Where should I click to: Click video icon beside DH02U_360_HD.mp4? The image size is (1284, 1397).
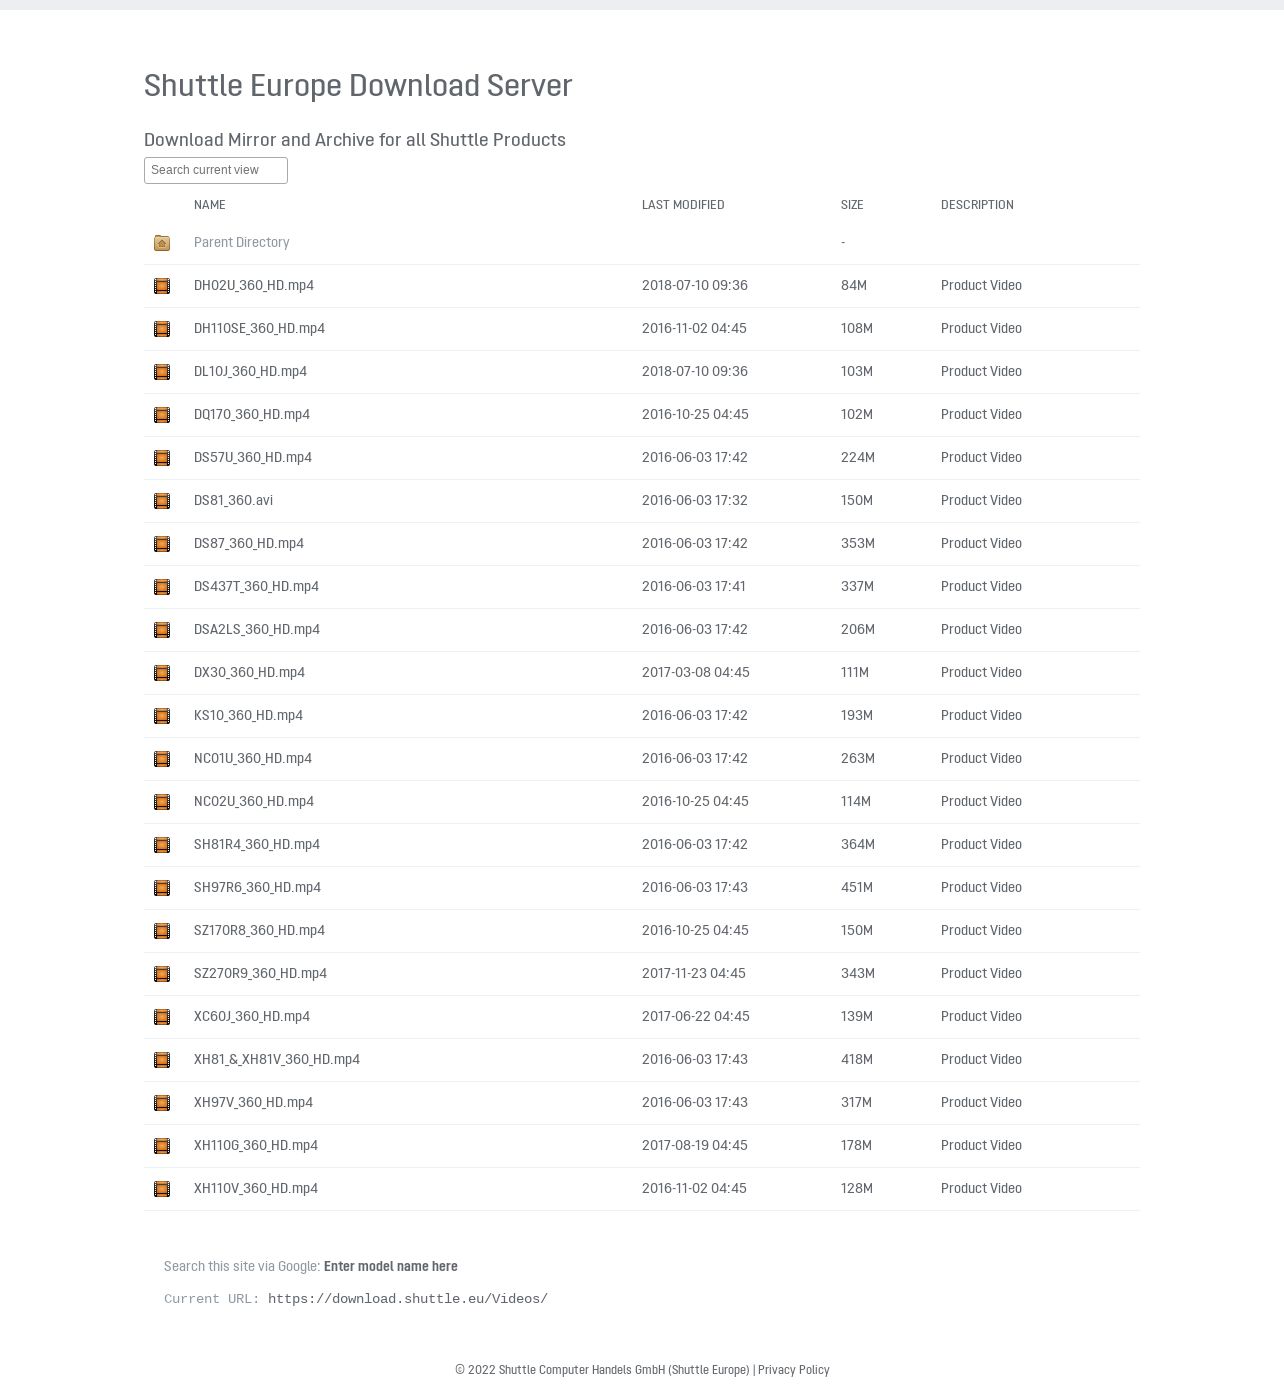[162, 286]
